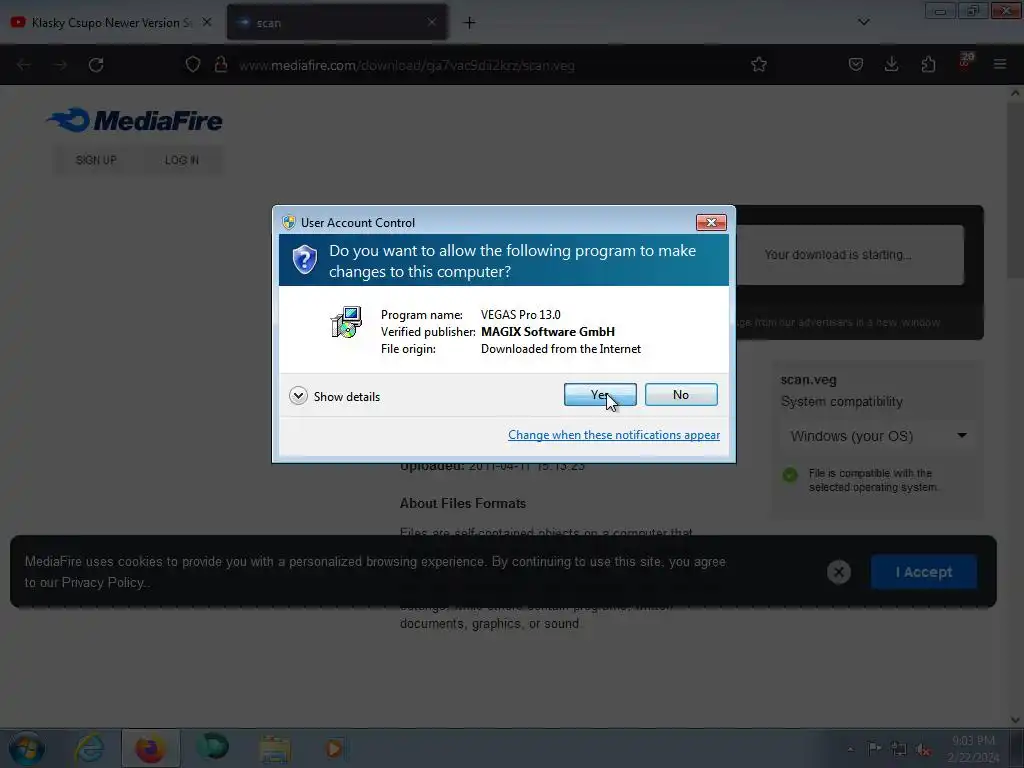
Task: Open tracking protection shield icon
Action: pyautogui.click(x=193, y=65)
